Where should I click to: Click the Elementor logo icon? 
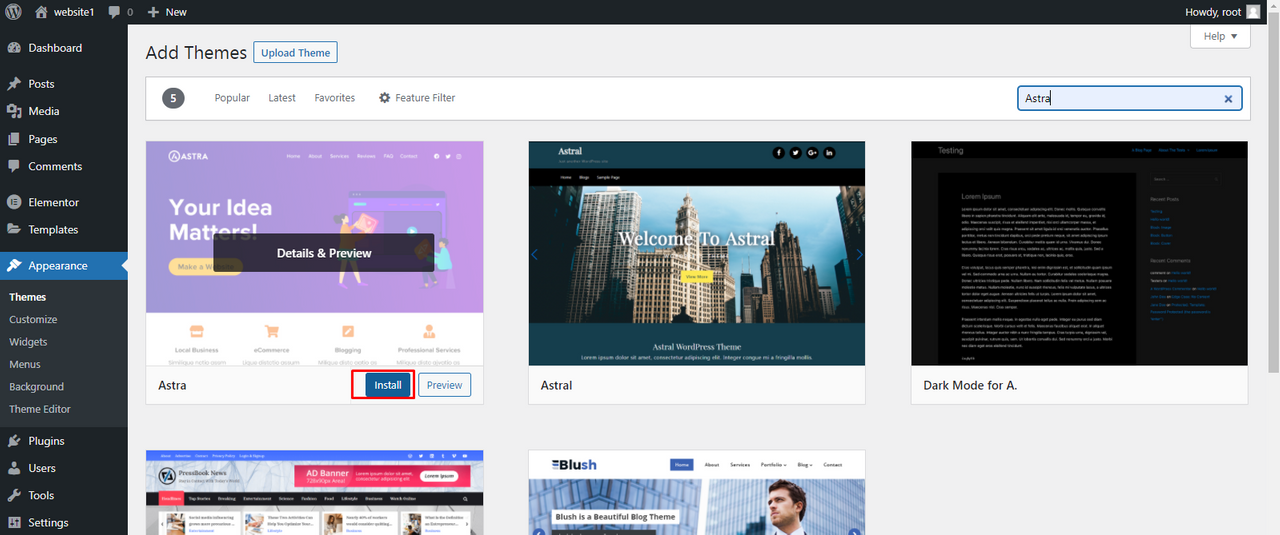click(14, 202)
